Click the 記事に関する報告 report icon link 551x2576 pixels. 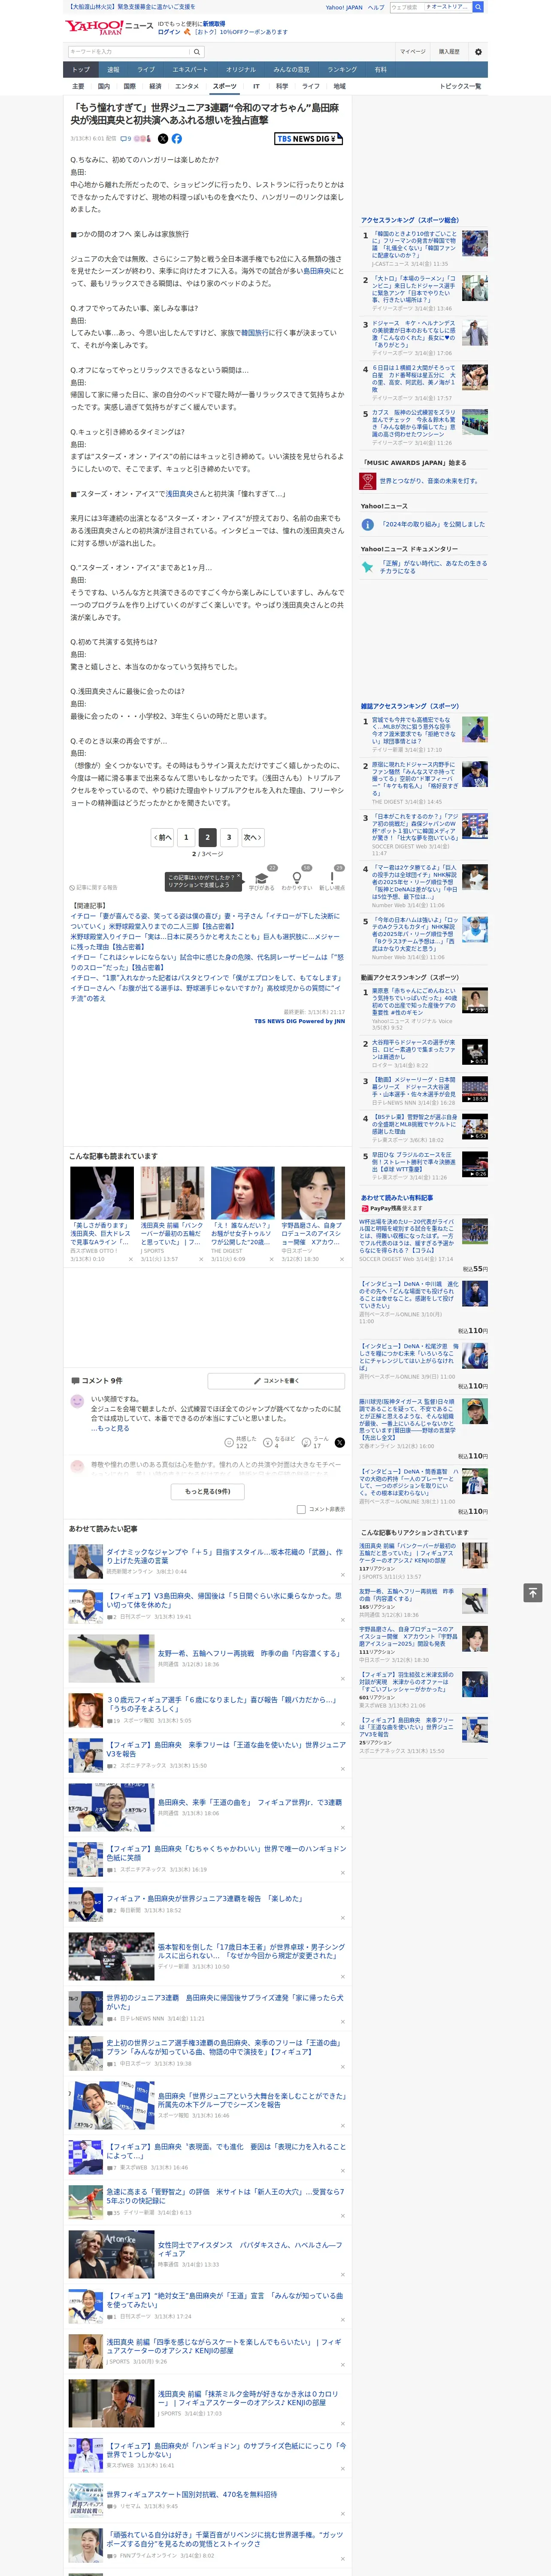[93, 887]
